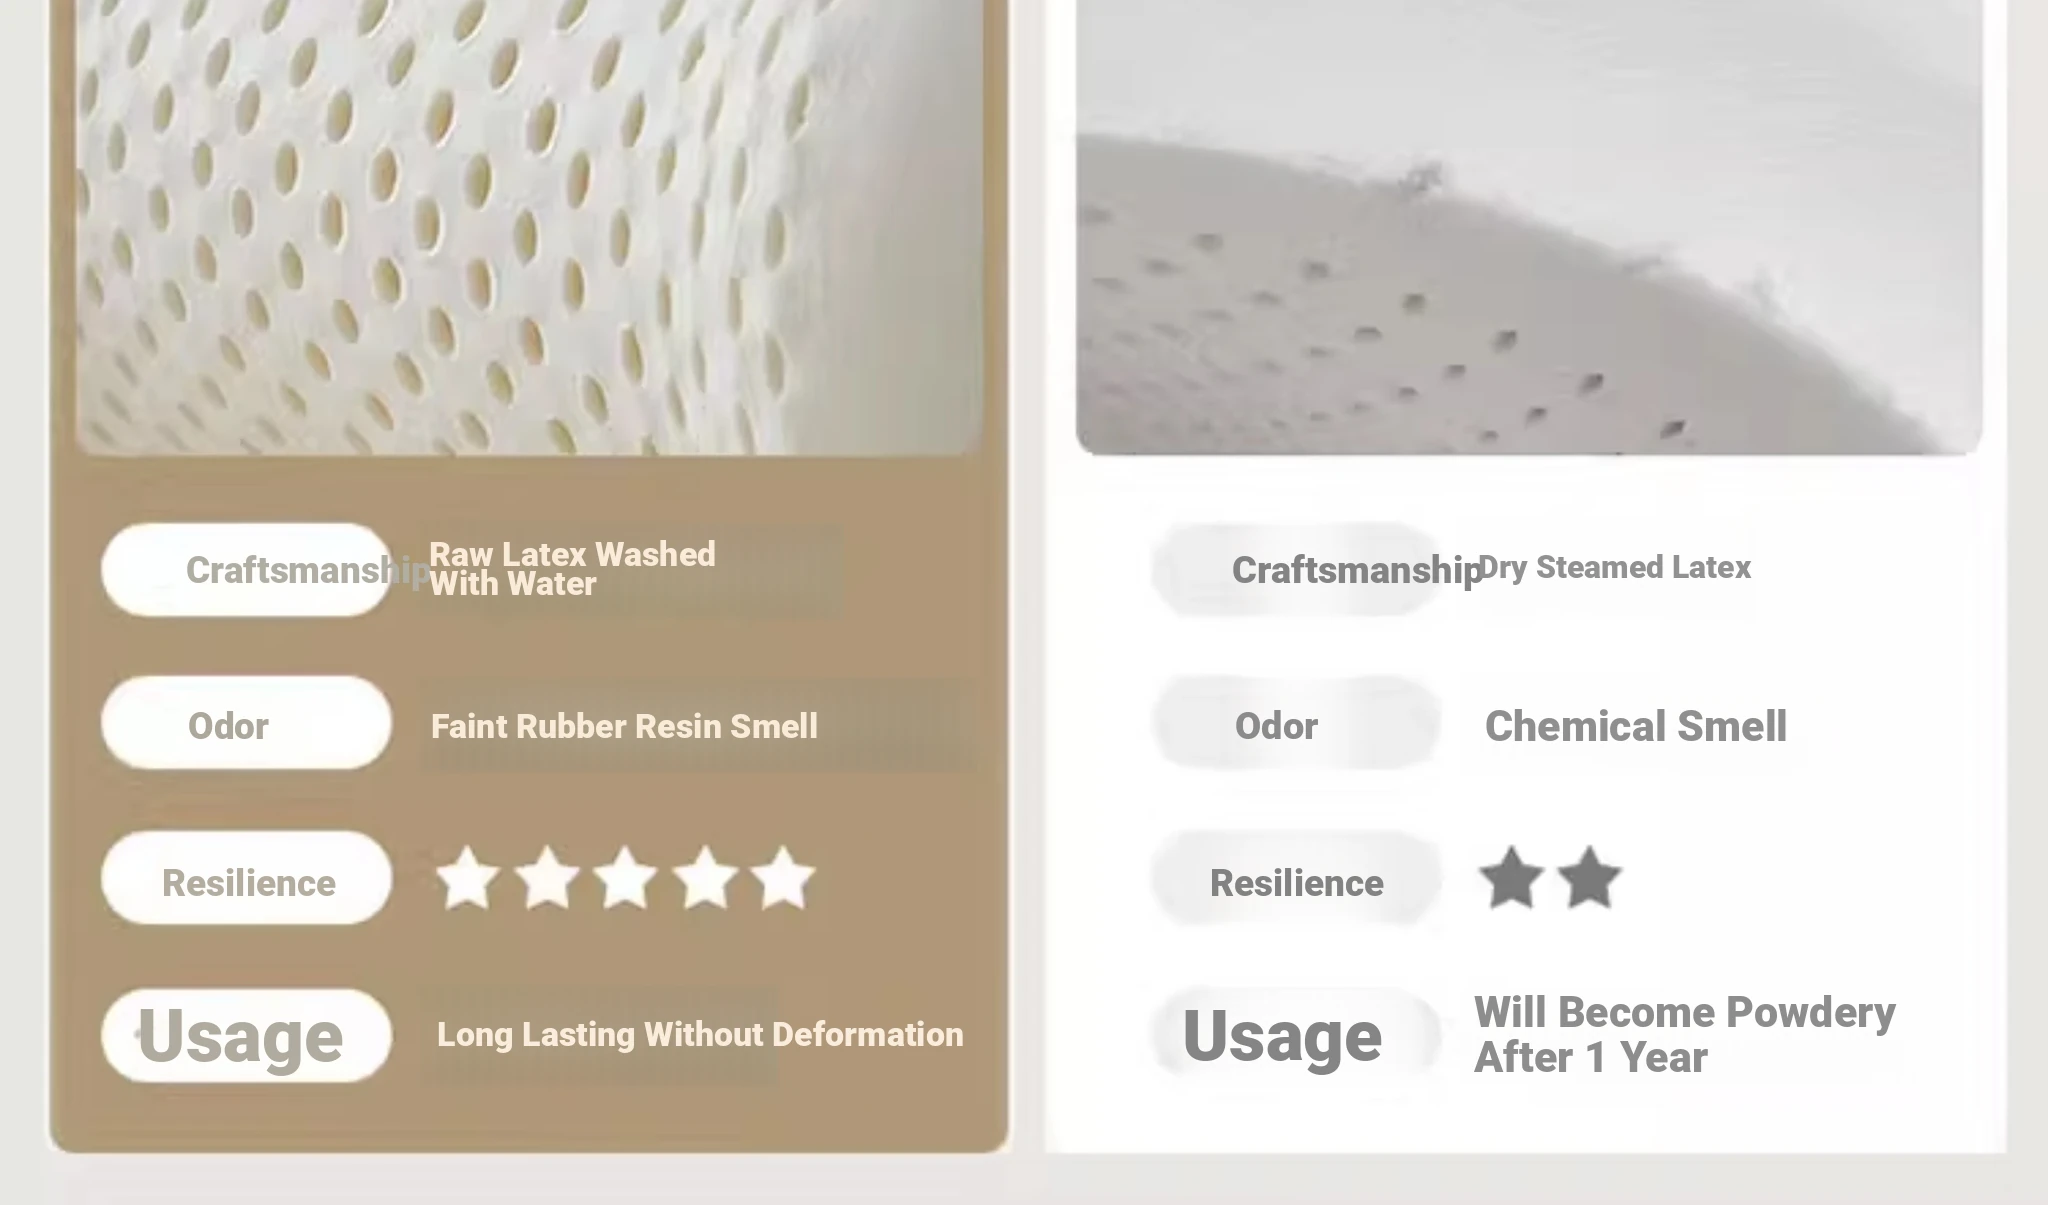The image size is (2048, 1205).
Task: Click the white Odor pill on brown card
Action: click(x=246, y=722)
